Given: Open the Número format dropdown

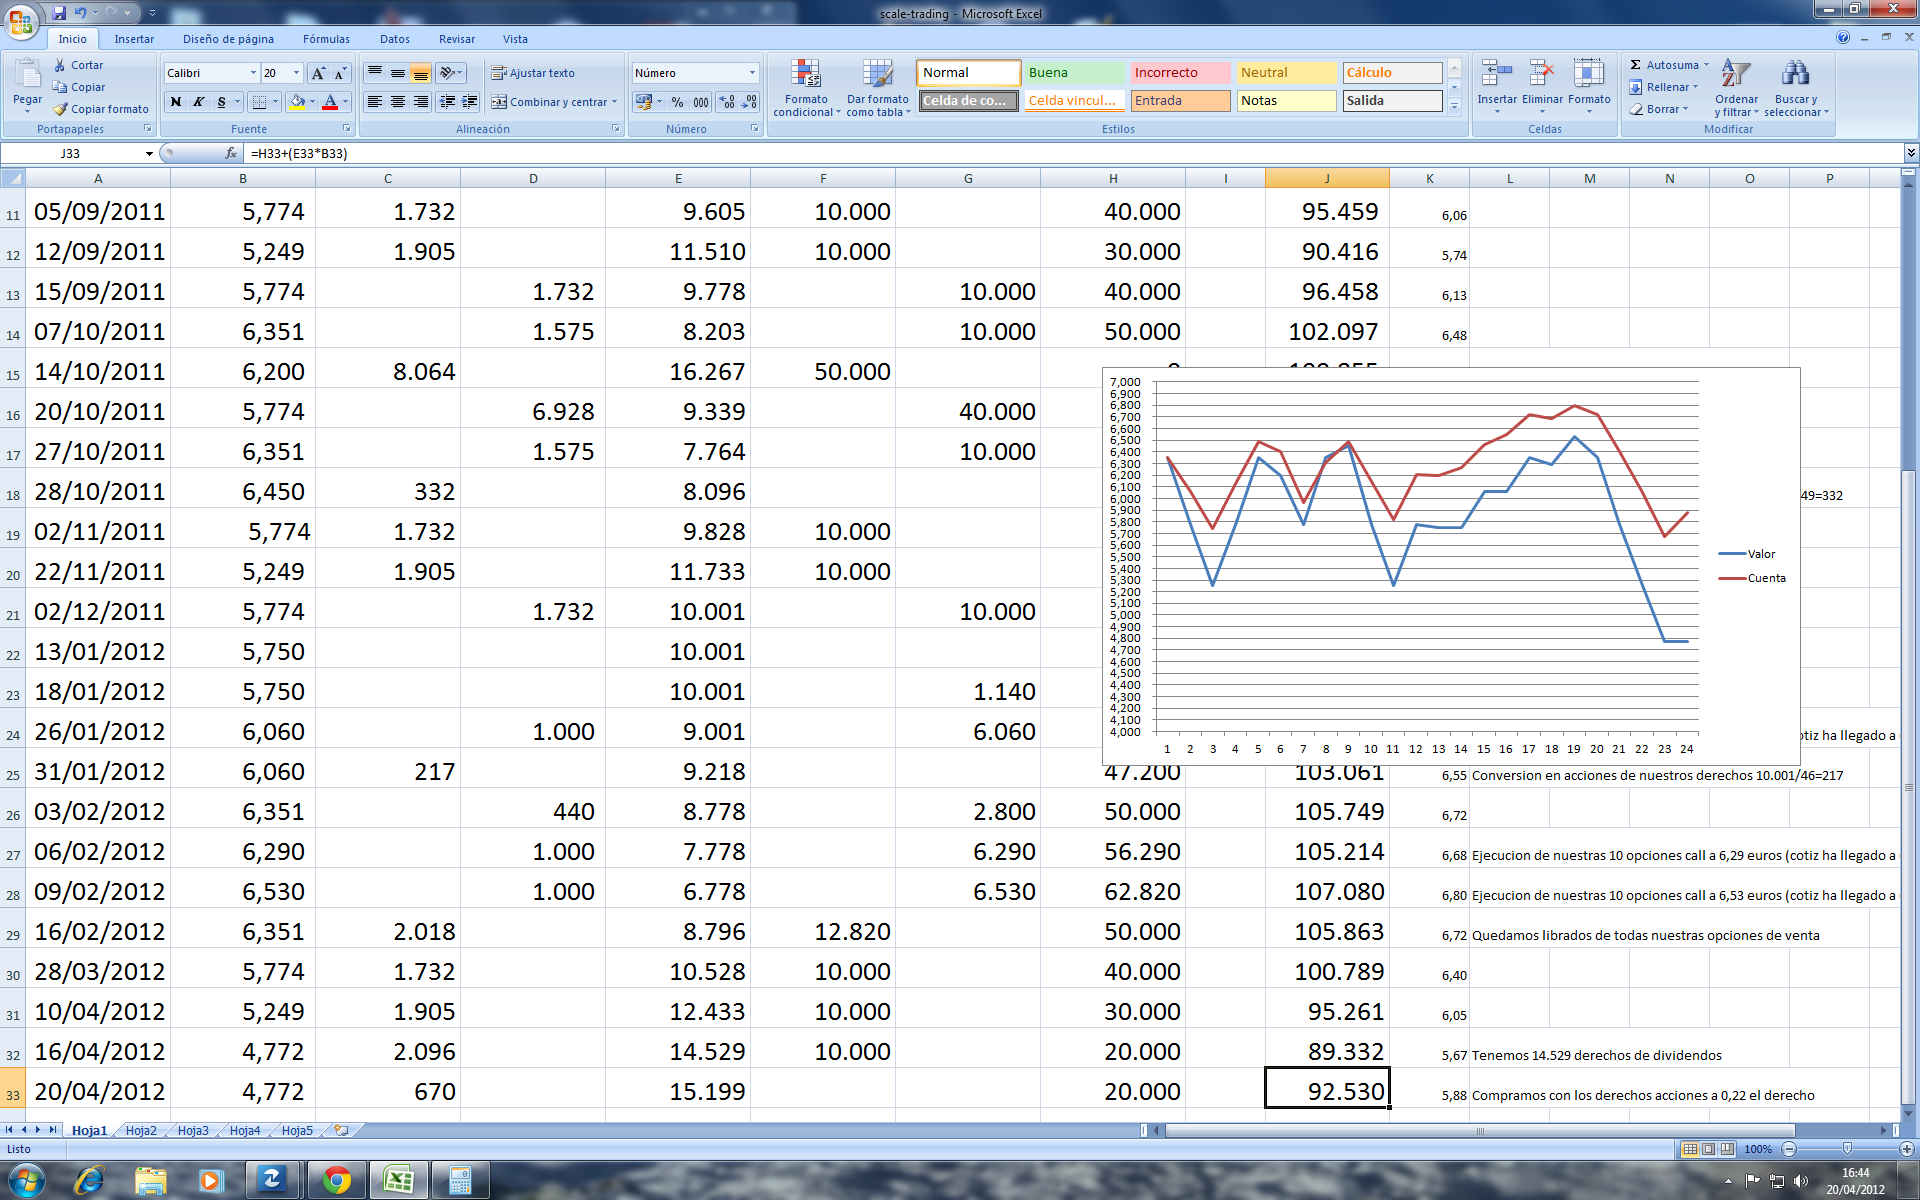Looking at the screenshot, I should tap(752, 73).
